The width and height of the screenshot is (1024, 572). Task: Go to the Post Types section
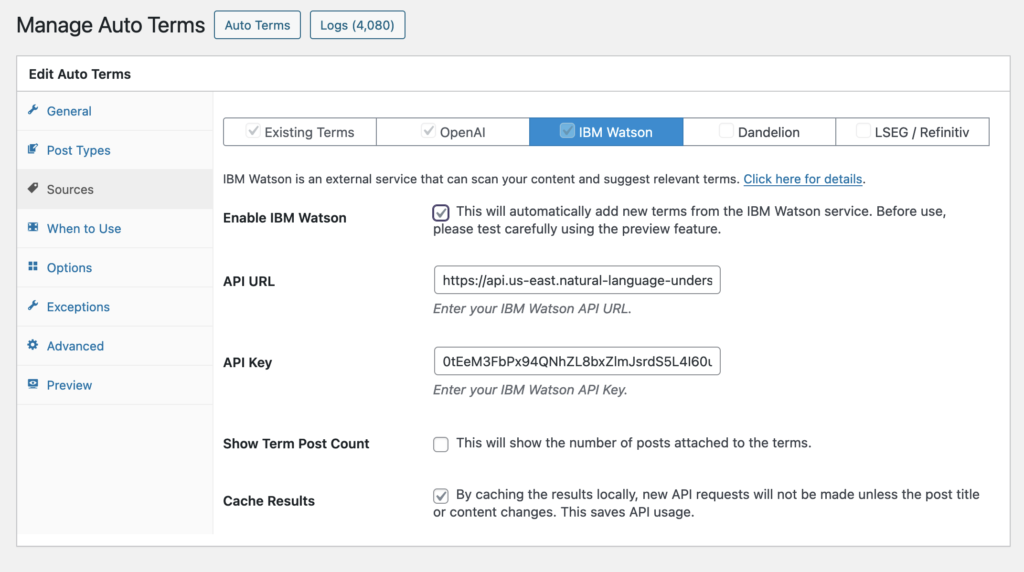(x=115, y=150)
